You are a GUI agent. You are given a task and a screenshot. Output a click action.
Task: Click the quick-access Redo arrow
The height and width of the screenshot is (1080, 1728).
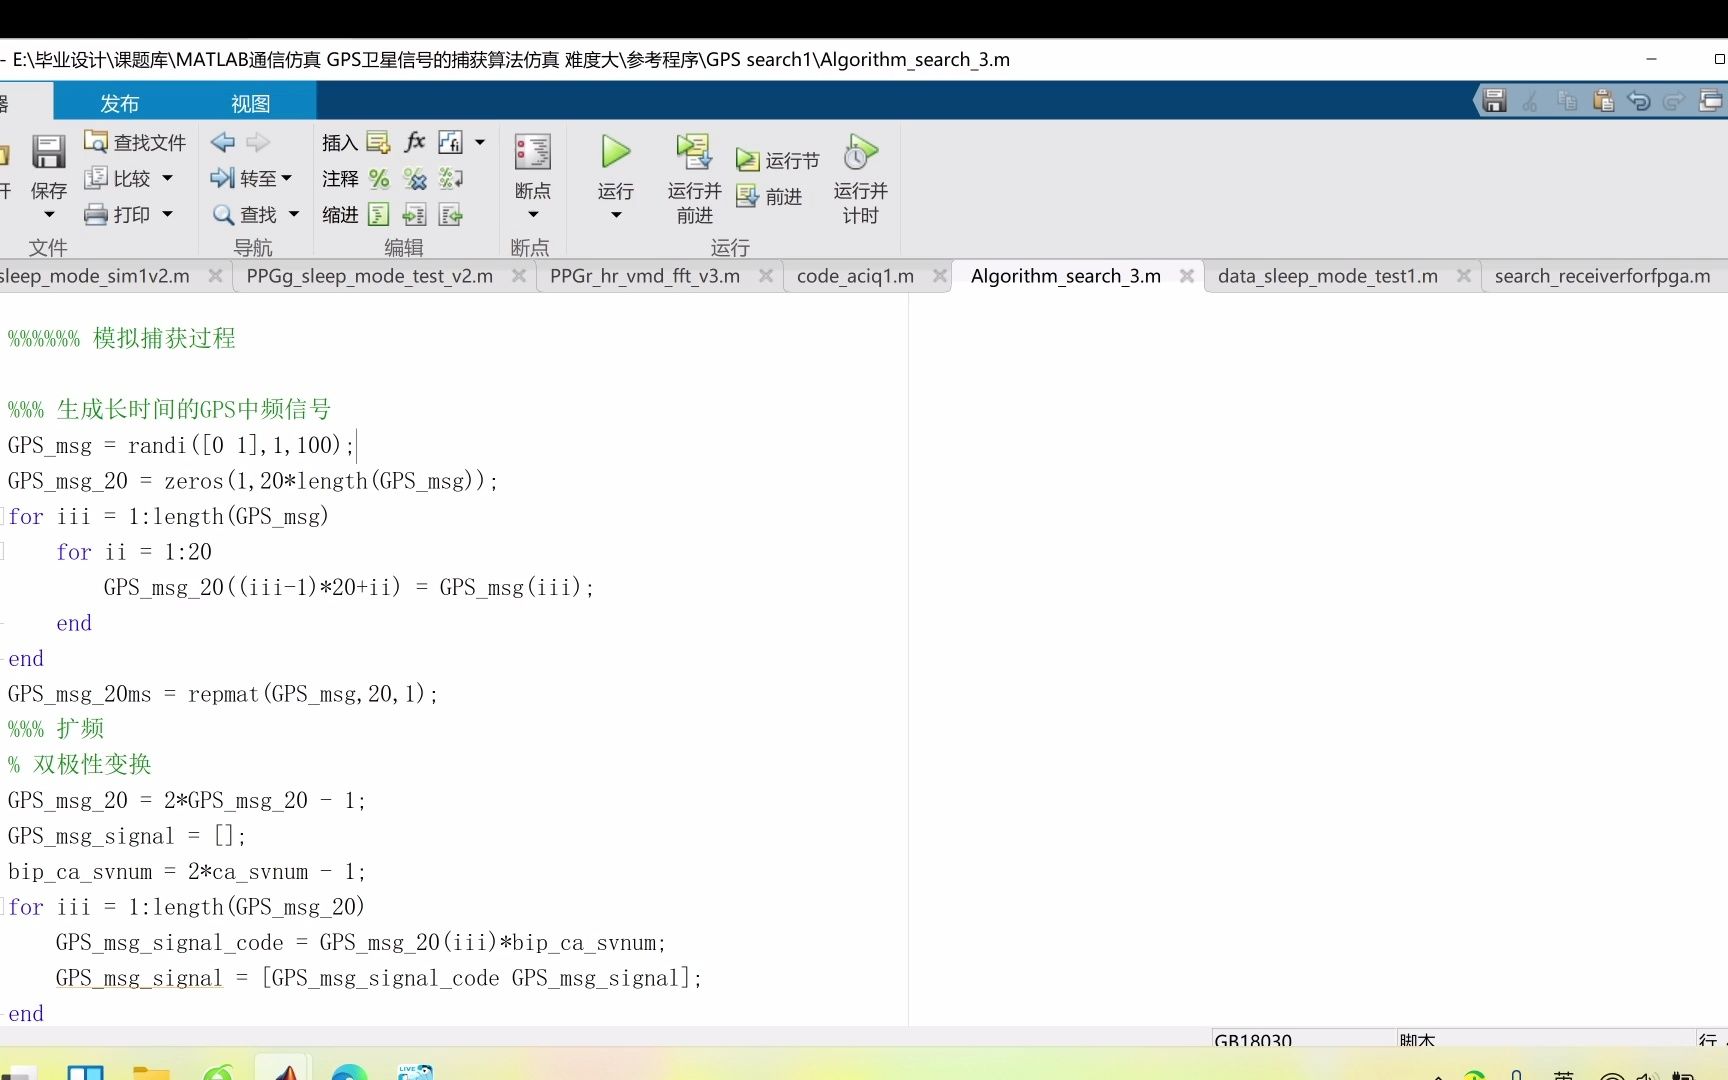coord(1674,100)
